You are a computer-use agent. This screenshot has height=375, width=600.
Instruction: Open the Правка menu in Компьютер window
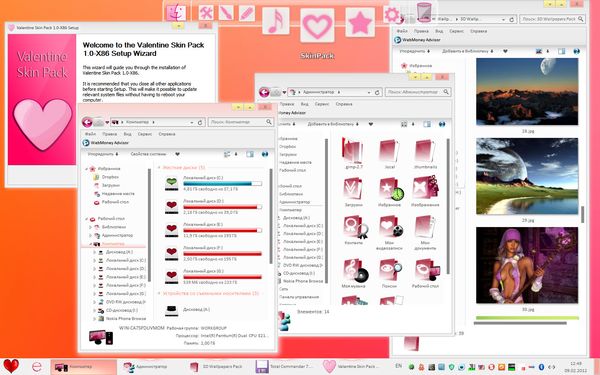click(x=109, y=134)
